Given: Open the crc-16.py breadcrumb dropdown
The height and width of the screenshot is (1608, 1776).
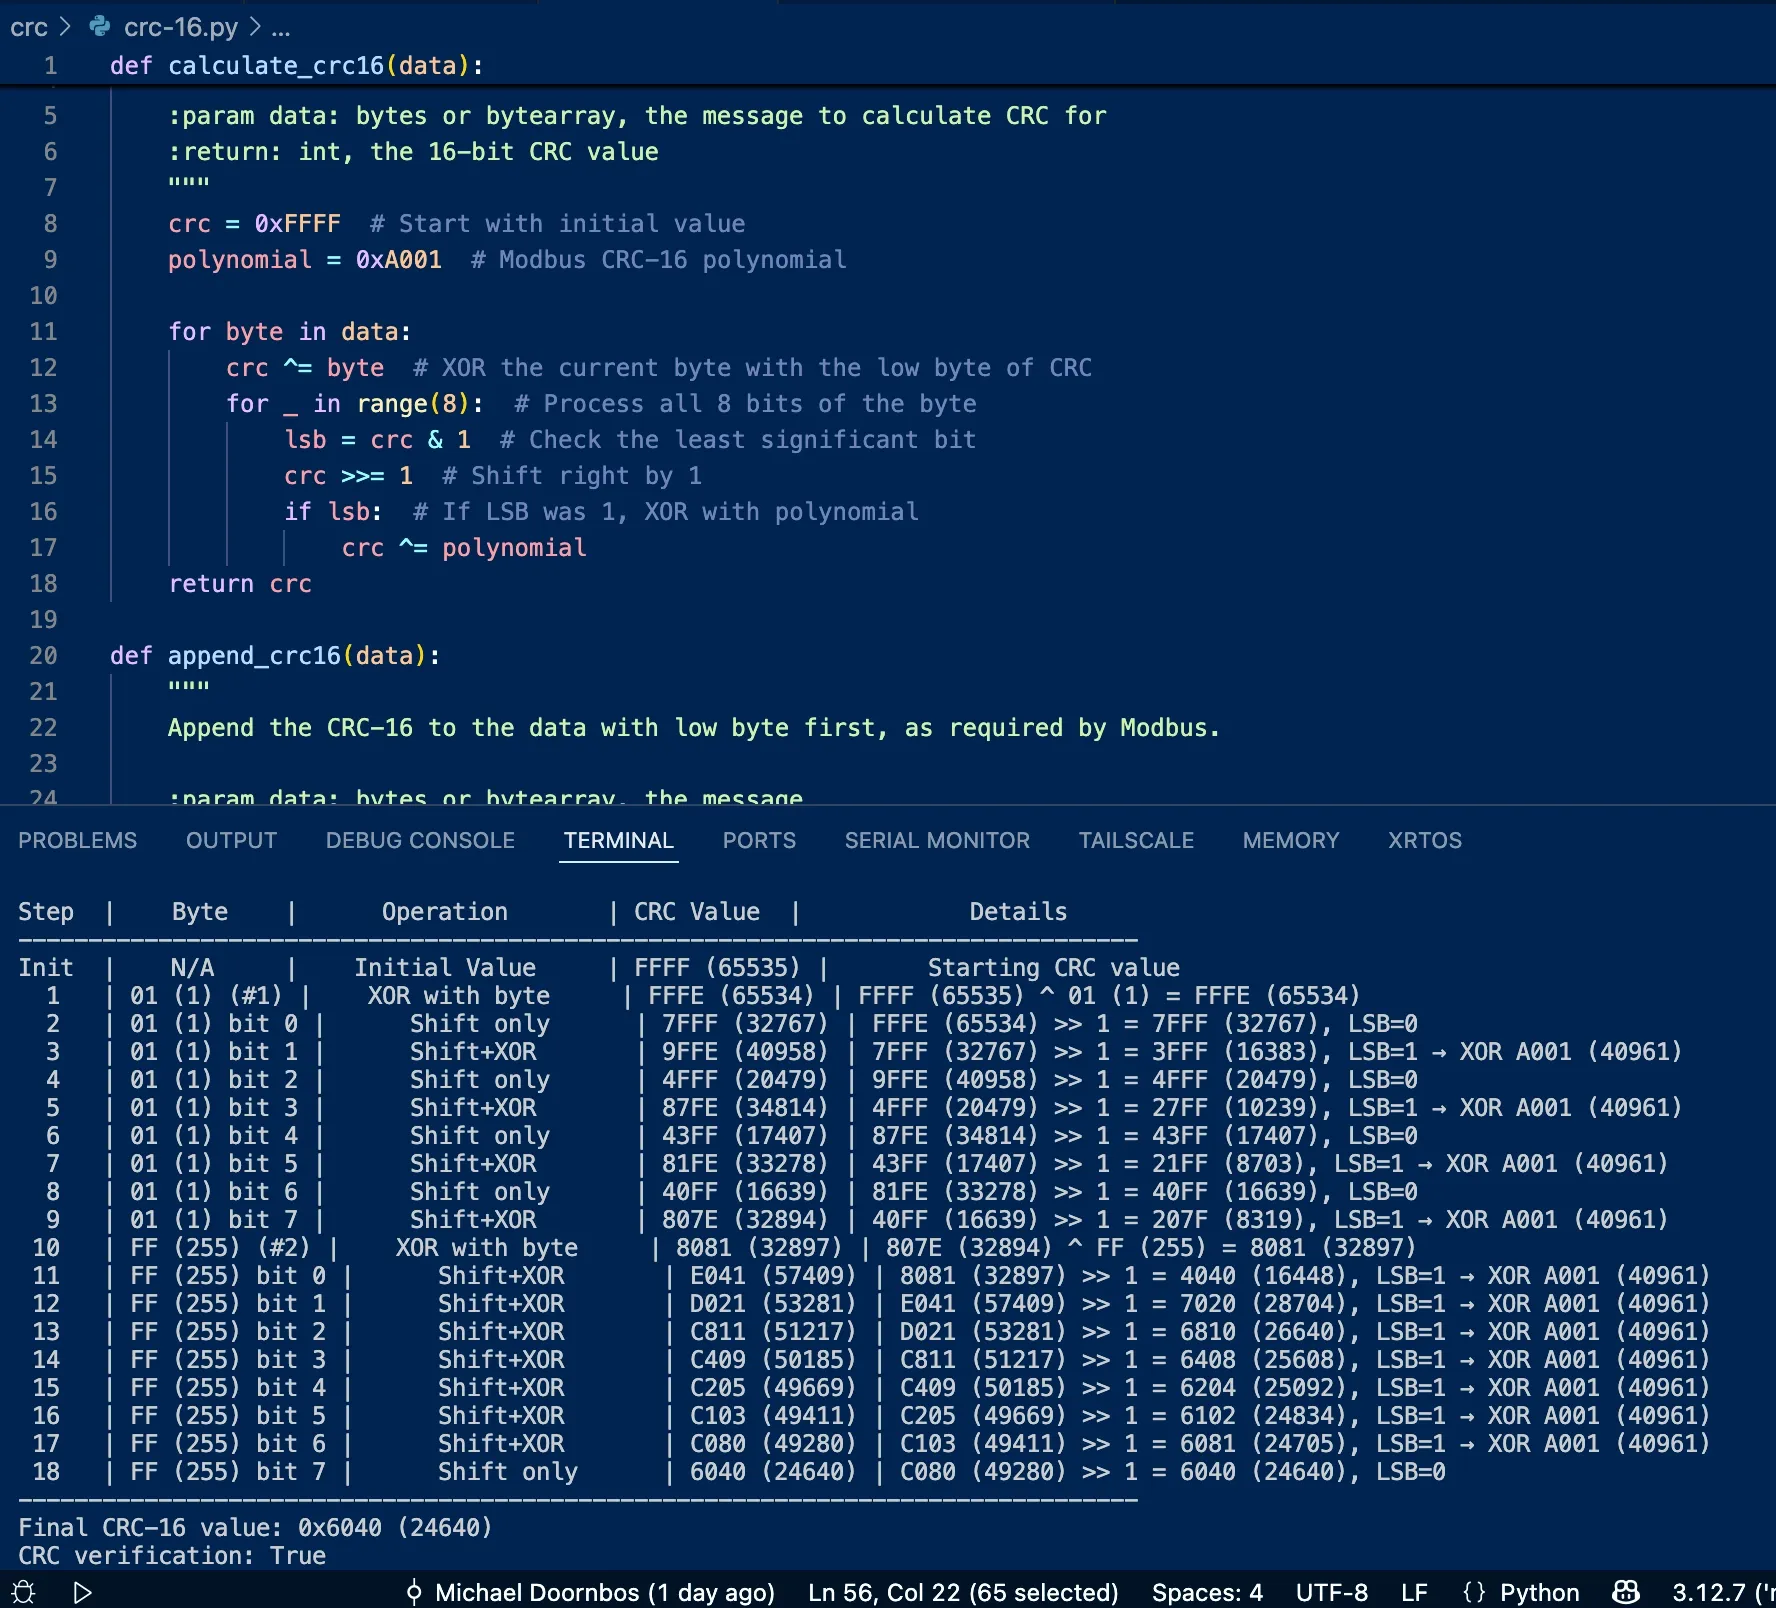Looking at the screenshot, I should point(180,27).
